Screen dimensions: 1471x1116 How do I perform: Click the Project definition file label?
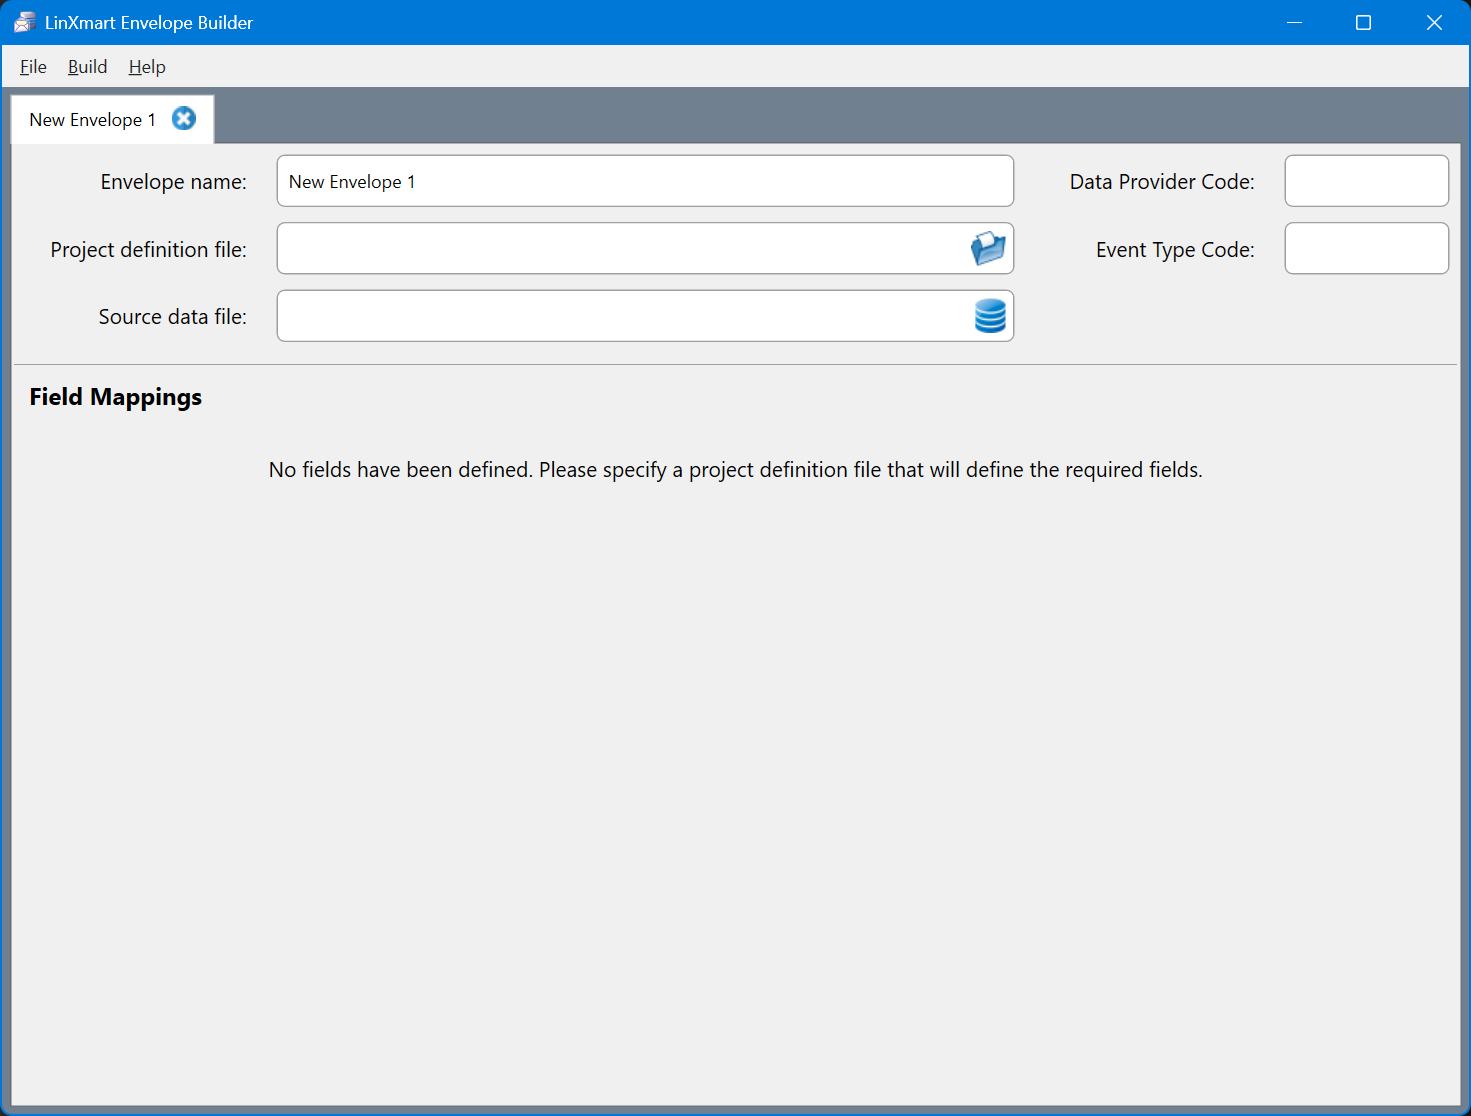pyautogui.click(x=148, y=250)
